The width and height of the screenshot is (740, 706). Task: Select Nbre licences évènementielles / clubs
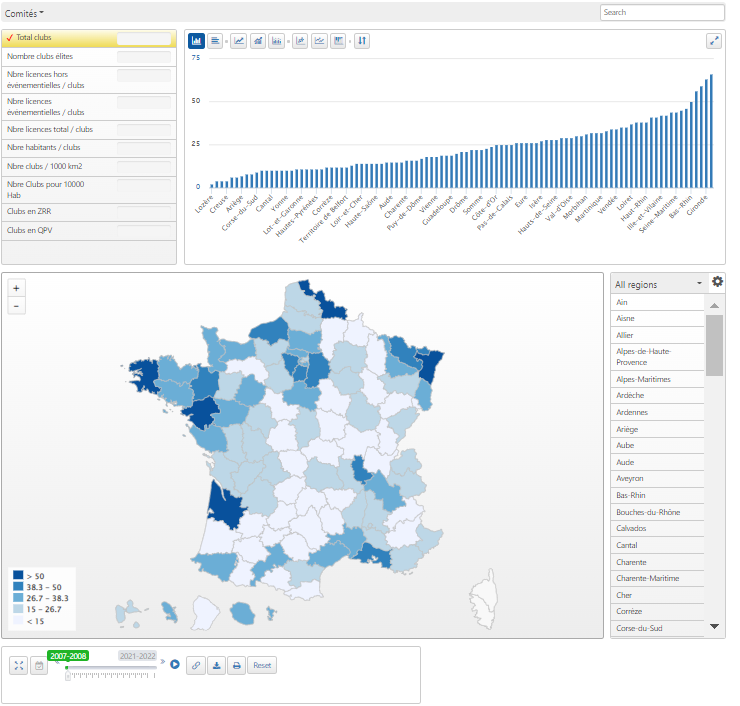(89, 107)
